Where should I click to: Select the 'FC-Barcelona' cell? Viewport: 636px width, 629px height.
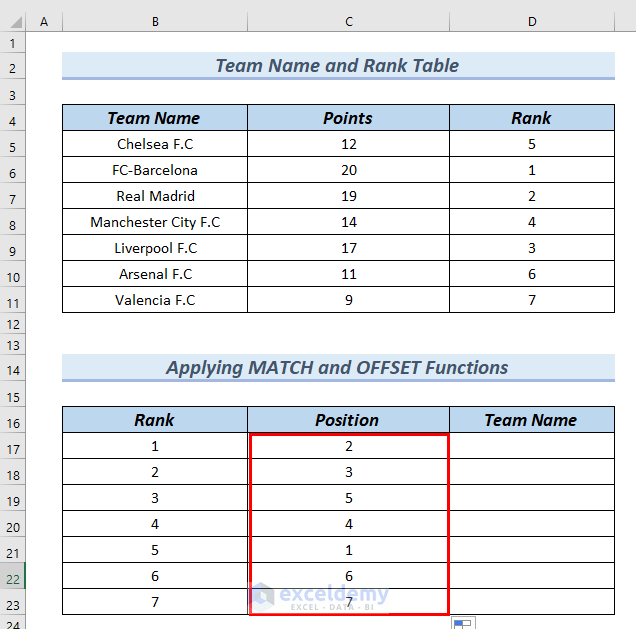[x=155, y=170]
